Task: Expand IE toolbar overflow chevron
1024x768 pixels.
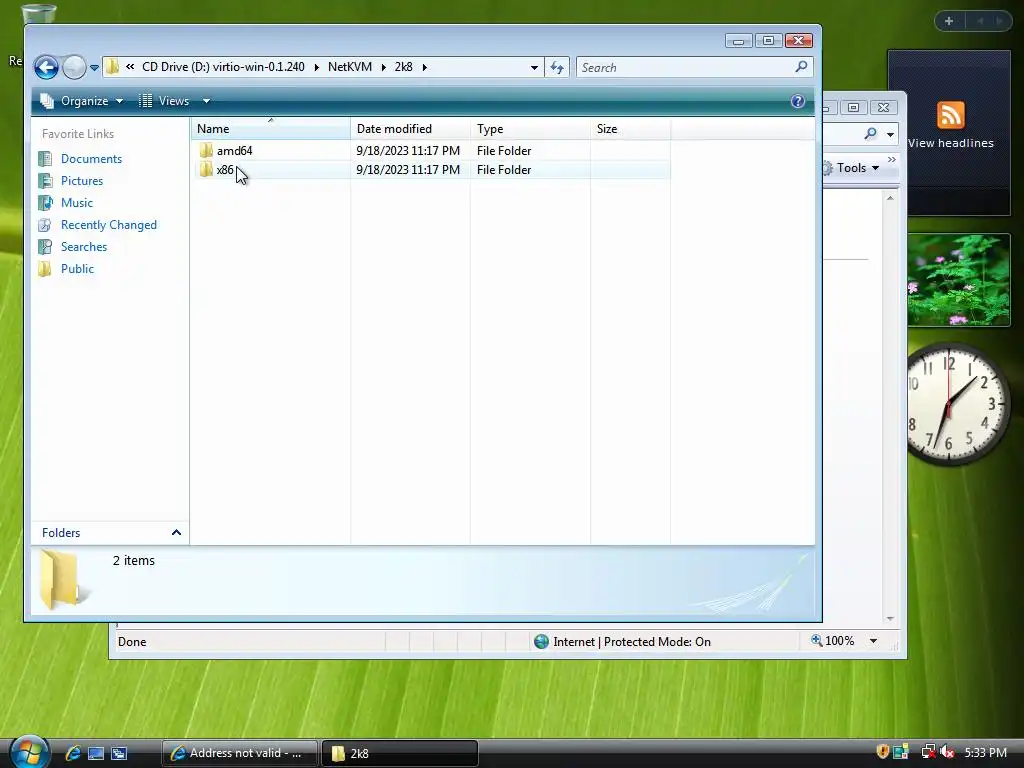Action: pos(892,160)
